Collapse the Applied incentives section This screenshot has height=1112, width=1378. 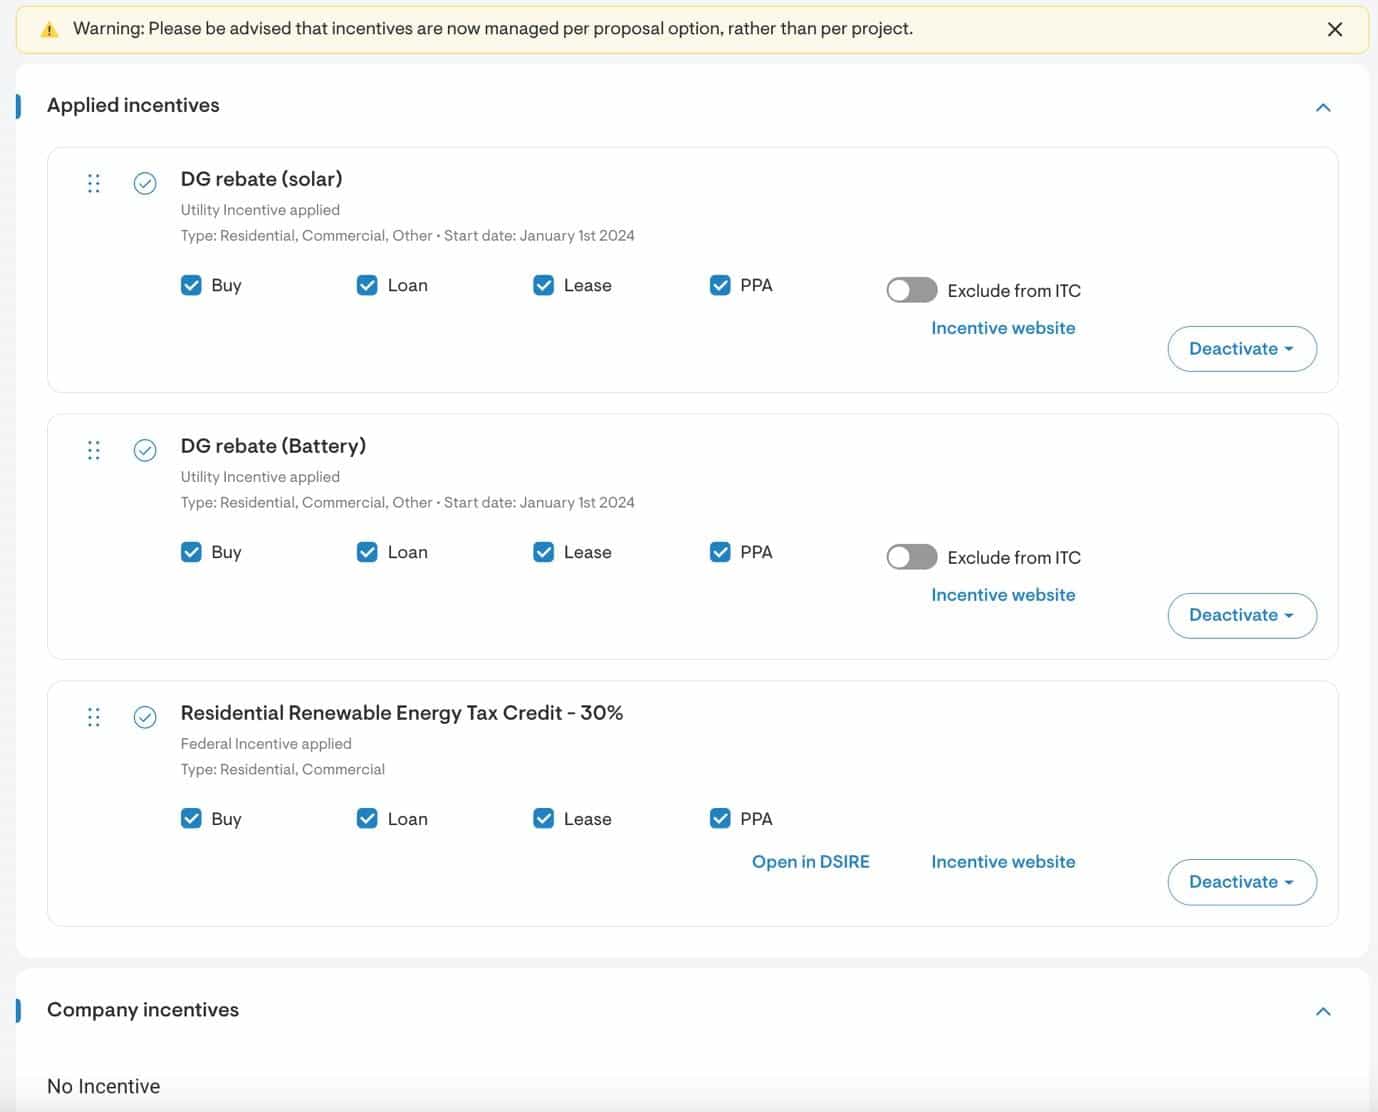pyautogui.click(x=1323, y=107)
